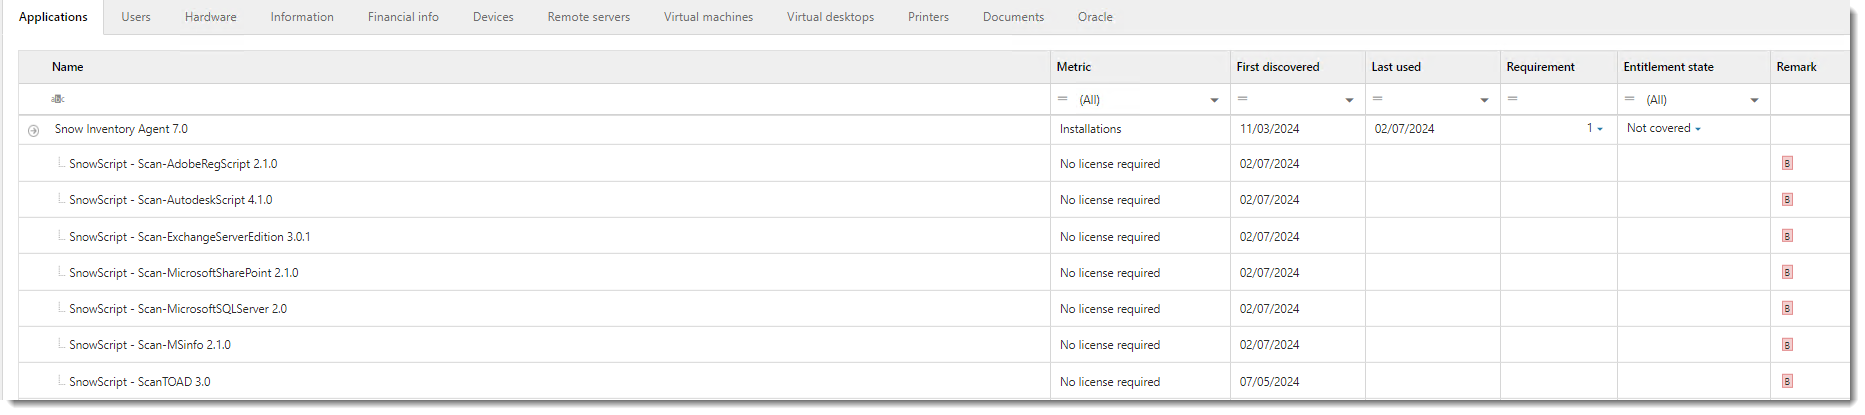Select SnowScript - Scan-ExchangeServerEdition 3.0.1
Image resolution: width=1865 pixels, height=415 pixels.
[x=189, y=237]
